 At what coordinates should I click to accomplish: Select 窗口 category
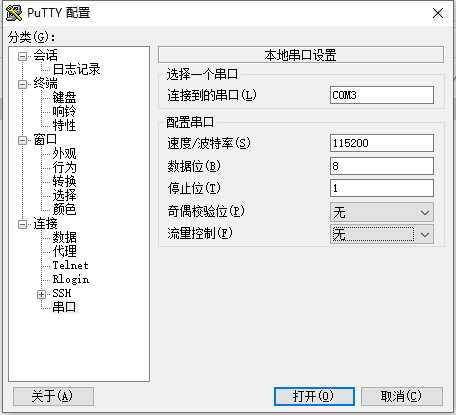coord(46,139)
